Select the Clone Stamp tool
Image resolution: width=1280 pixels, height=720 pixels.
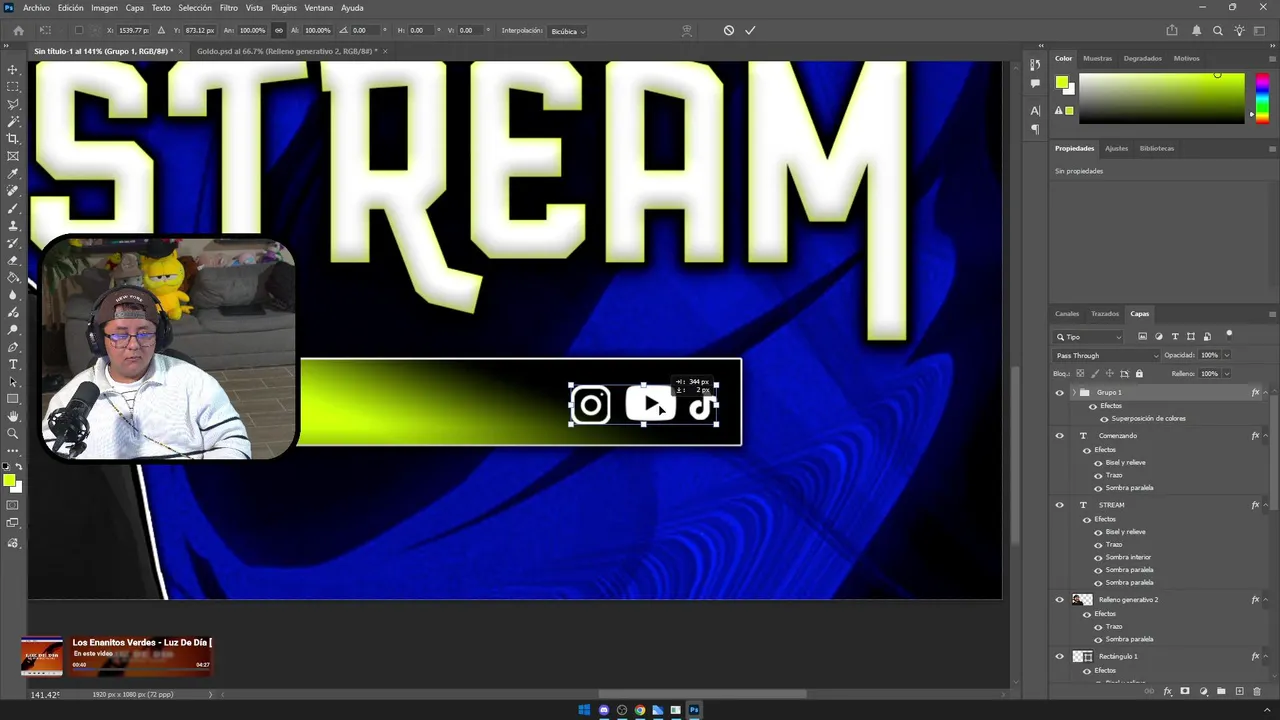[x=13, y=225]
